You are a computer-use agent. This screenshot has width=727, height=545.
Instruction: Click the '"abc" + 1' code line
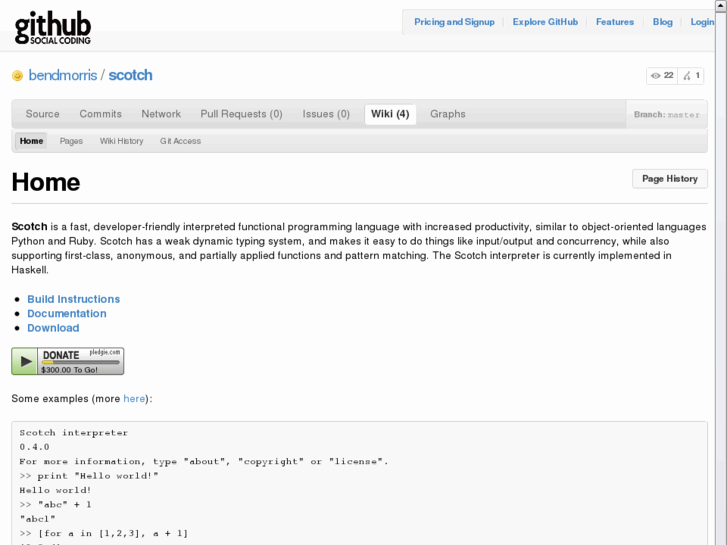tap(56, 505)
